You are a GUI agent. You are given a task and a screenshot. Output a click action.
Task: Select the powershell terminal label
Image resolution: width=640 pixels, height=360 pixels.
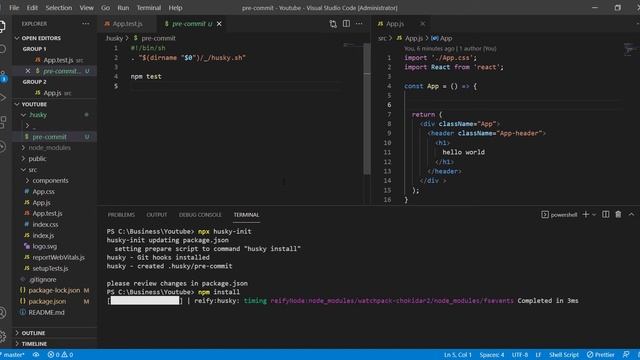[x=560, y=215]
